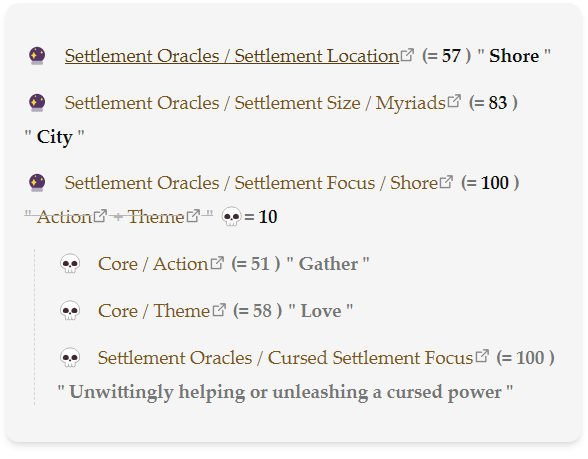The height and width of the screenshot is (459, 588).
Task: Click external link icon after Cursed Settlement Focus
Action: [x=482, y=356]
